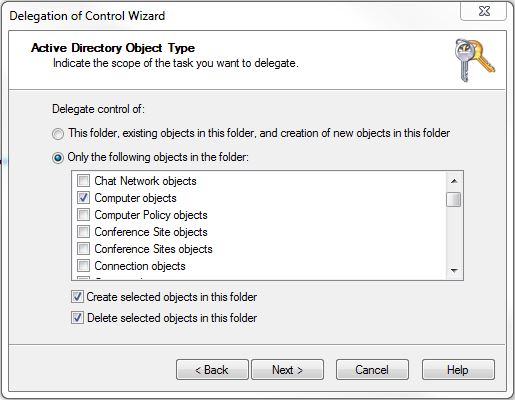
Task: Check Conference Sites objects entry
Action: 83,249
